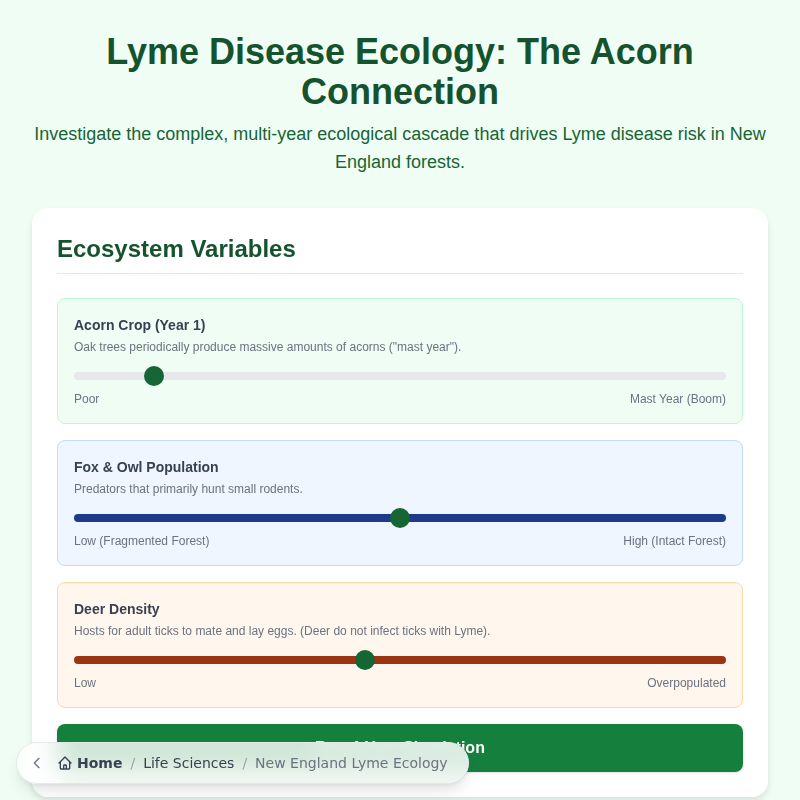Click the Poor label under the acorn slider
The image size is (800, 800).
pos(86,399)
